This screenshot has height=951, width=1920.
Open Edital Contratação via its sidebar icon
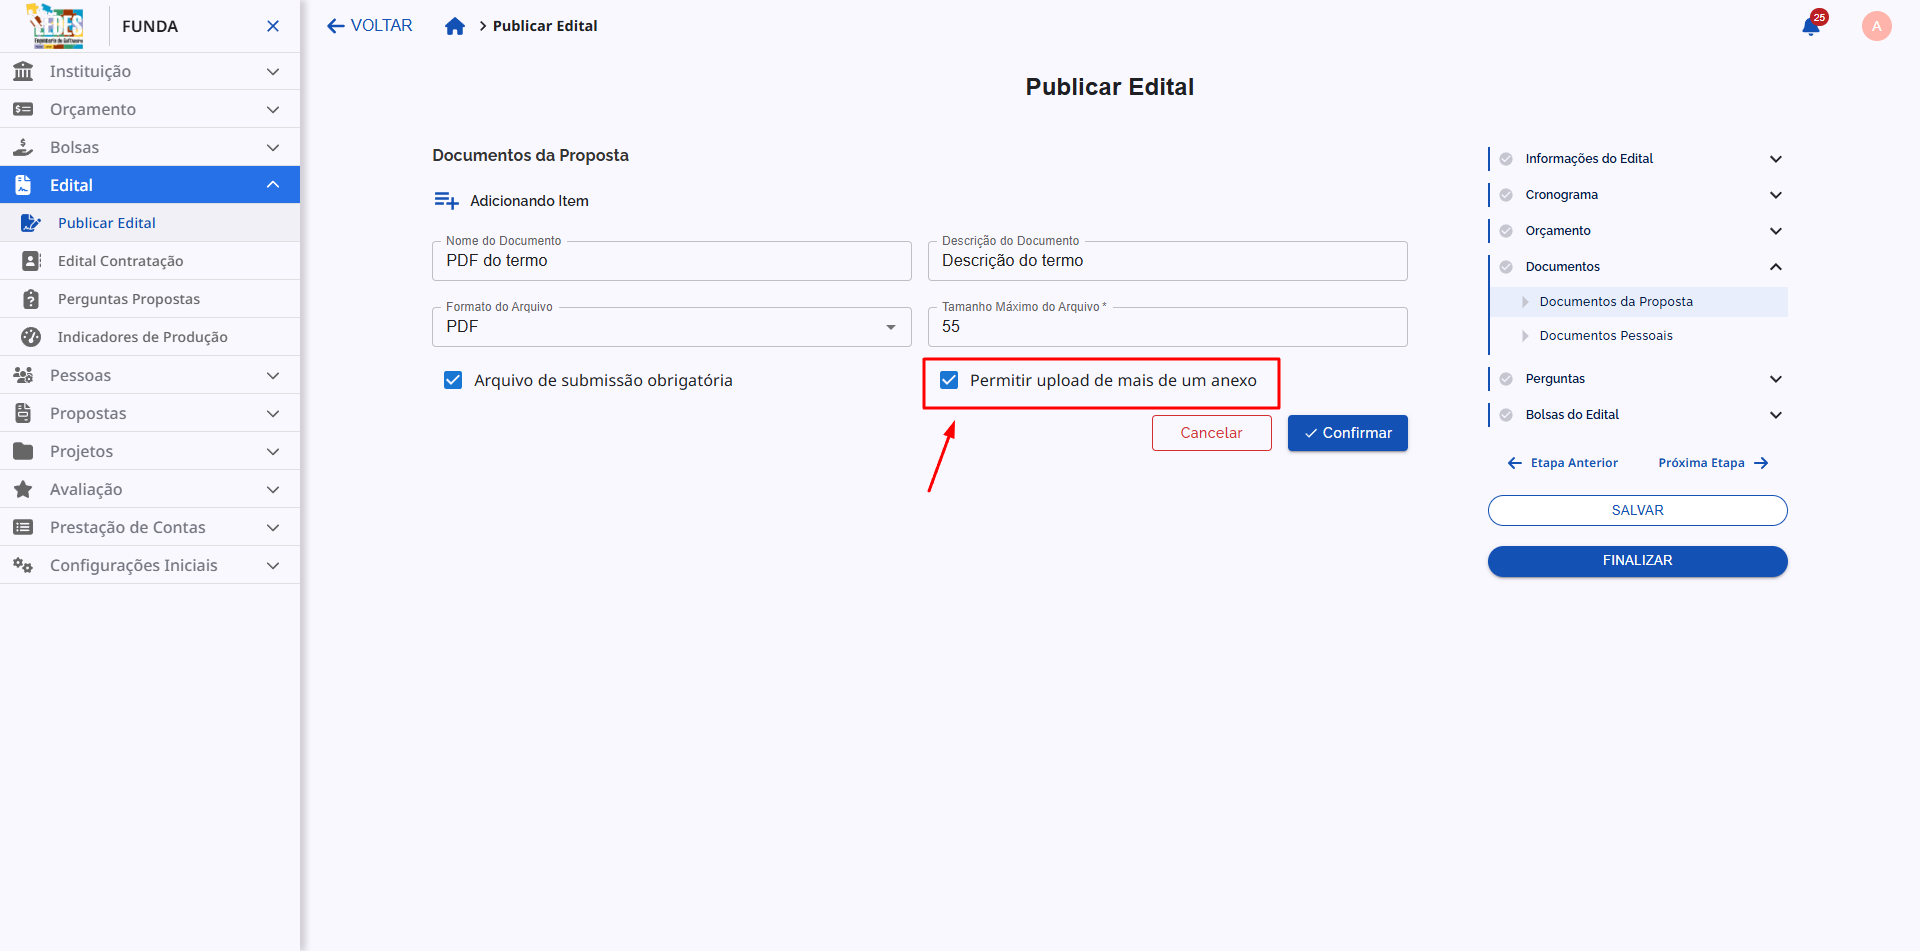31,260
